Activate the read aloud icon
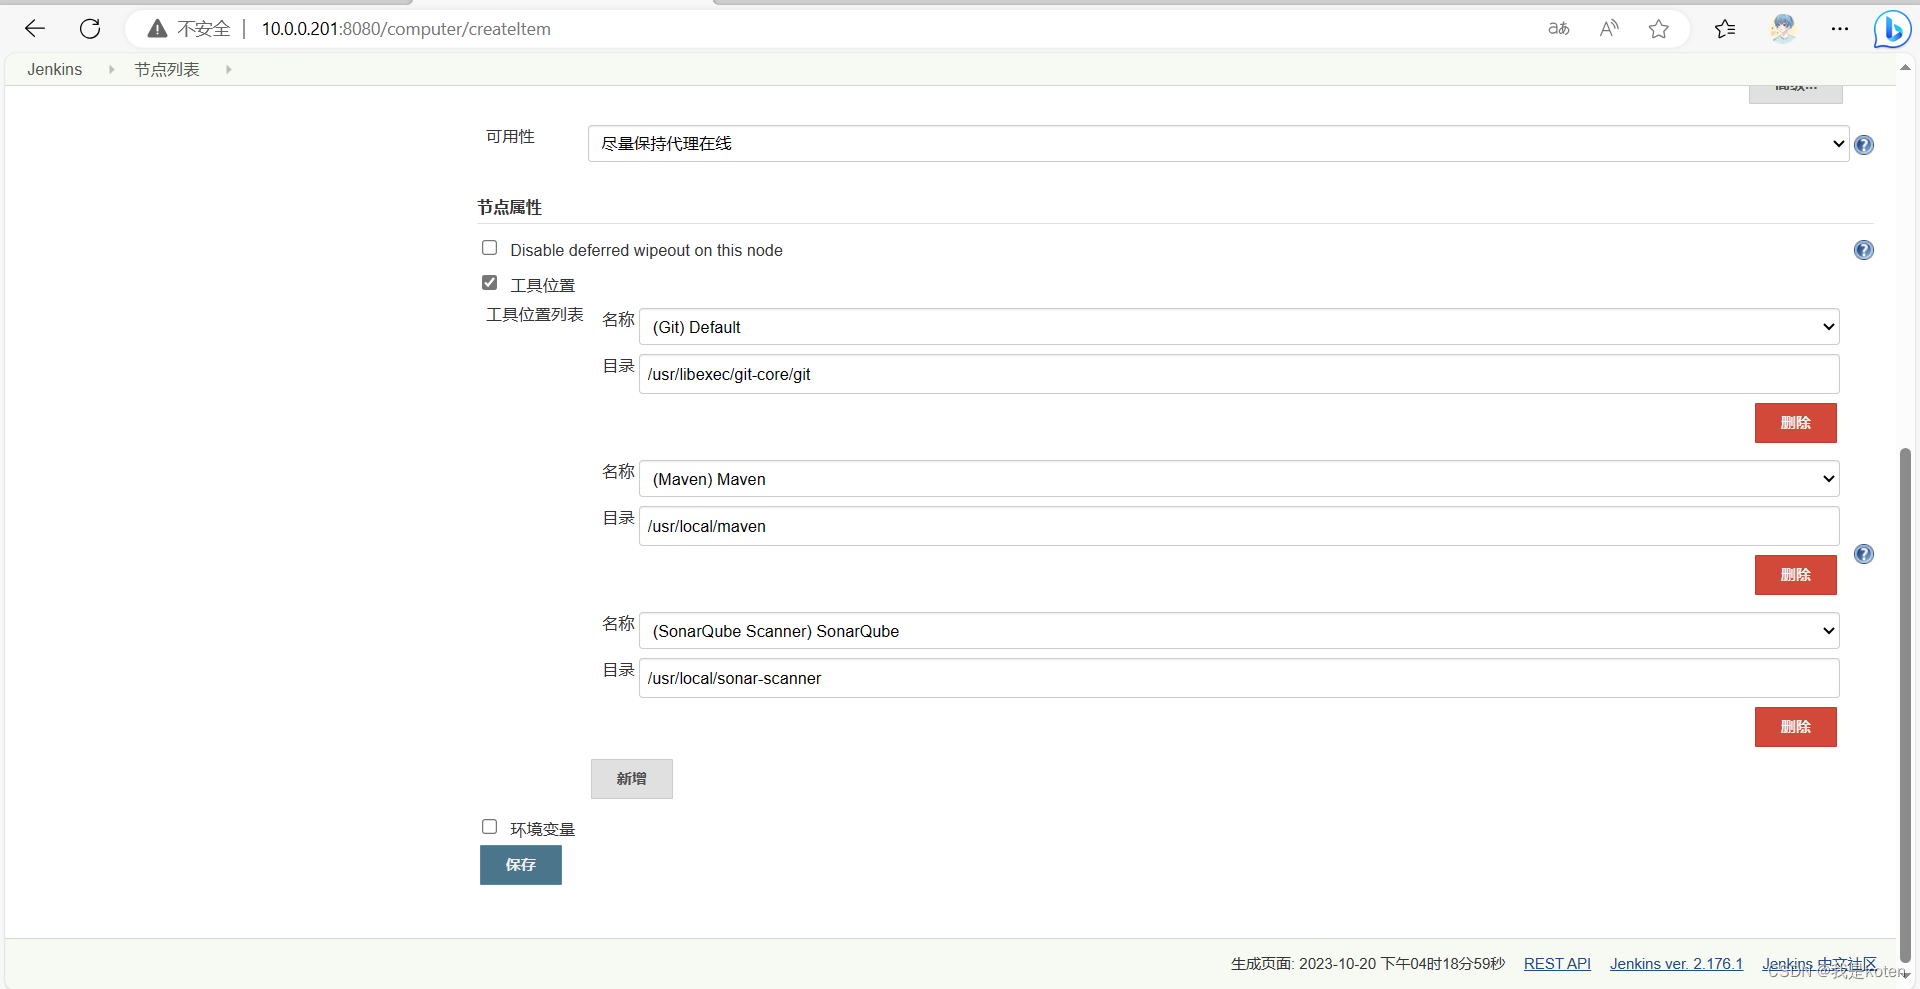 [1609, 29]
